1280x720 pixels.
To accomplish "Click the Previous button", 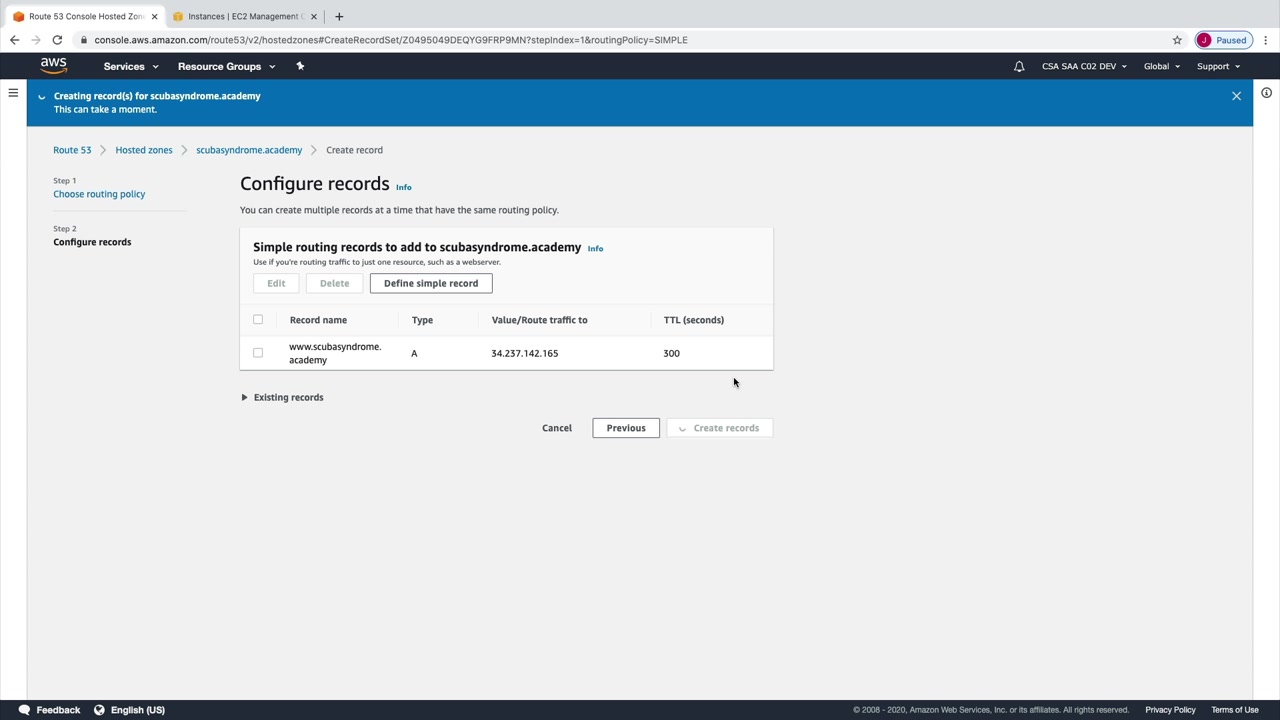I will [x=626, y=428].
